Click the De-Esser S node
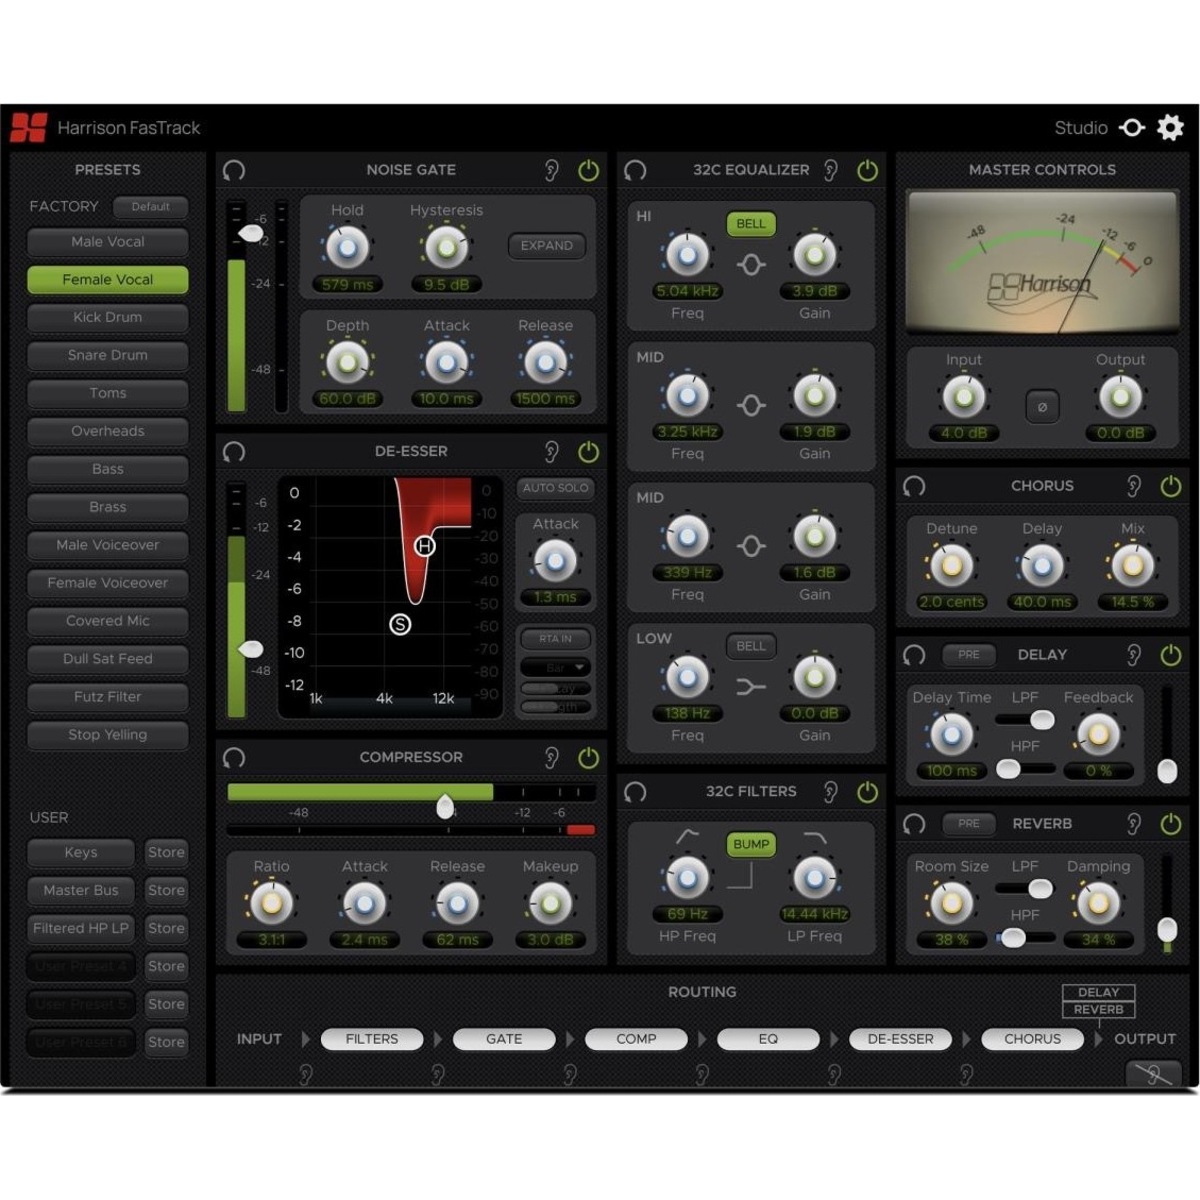 point(400,625)
